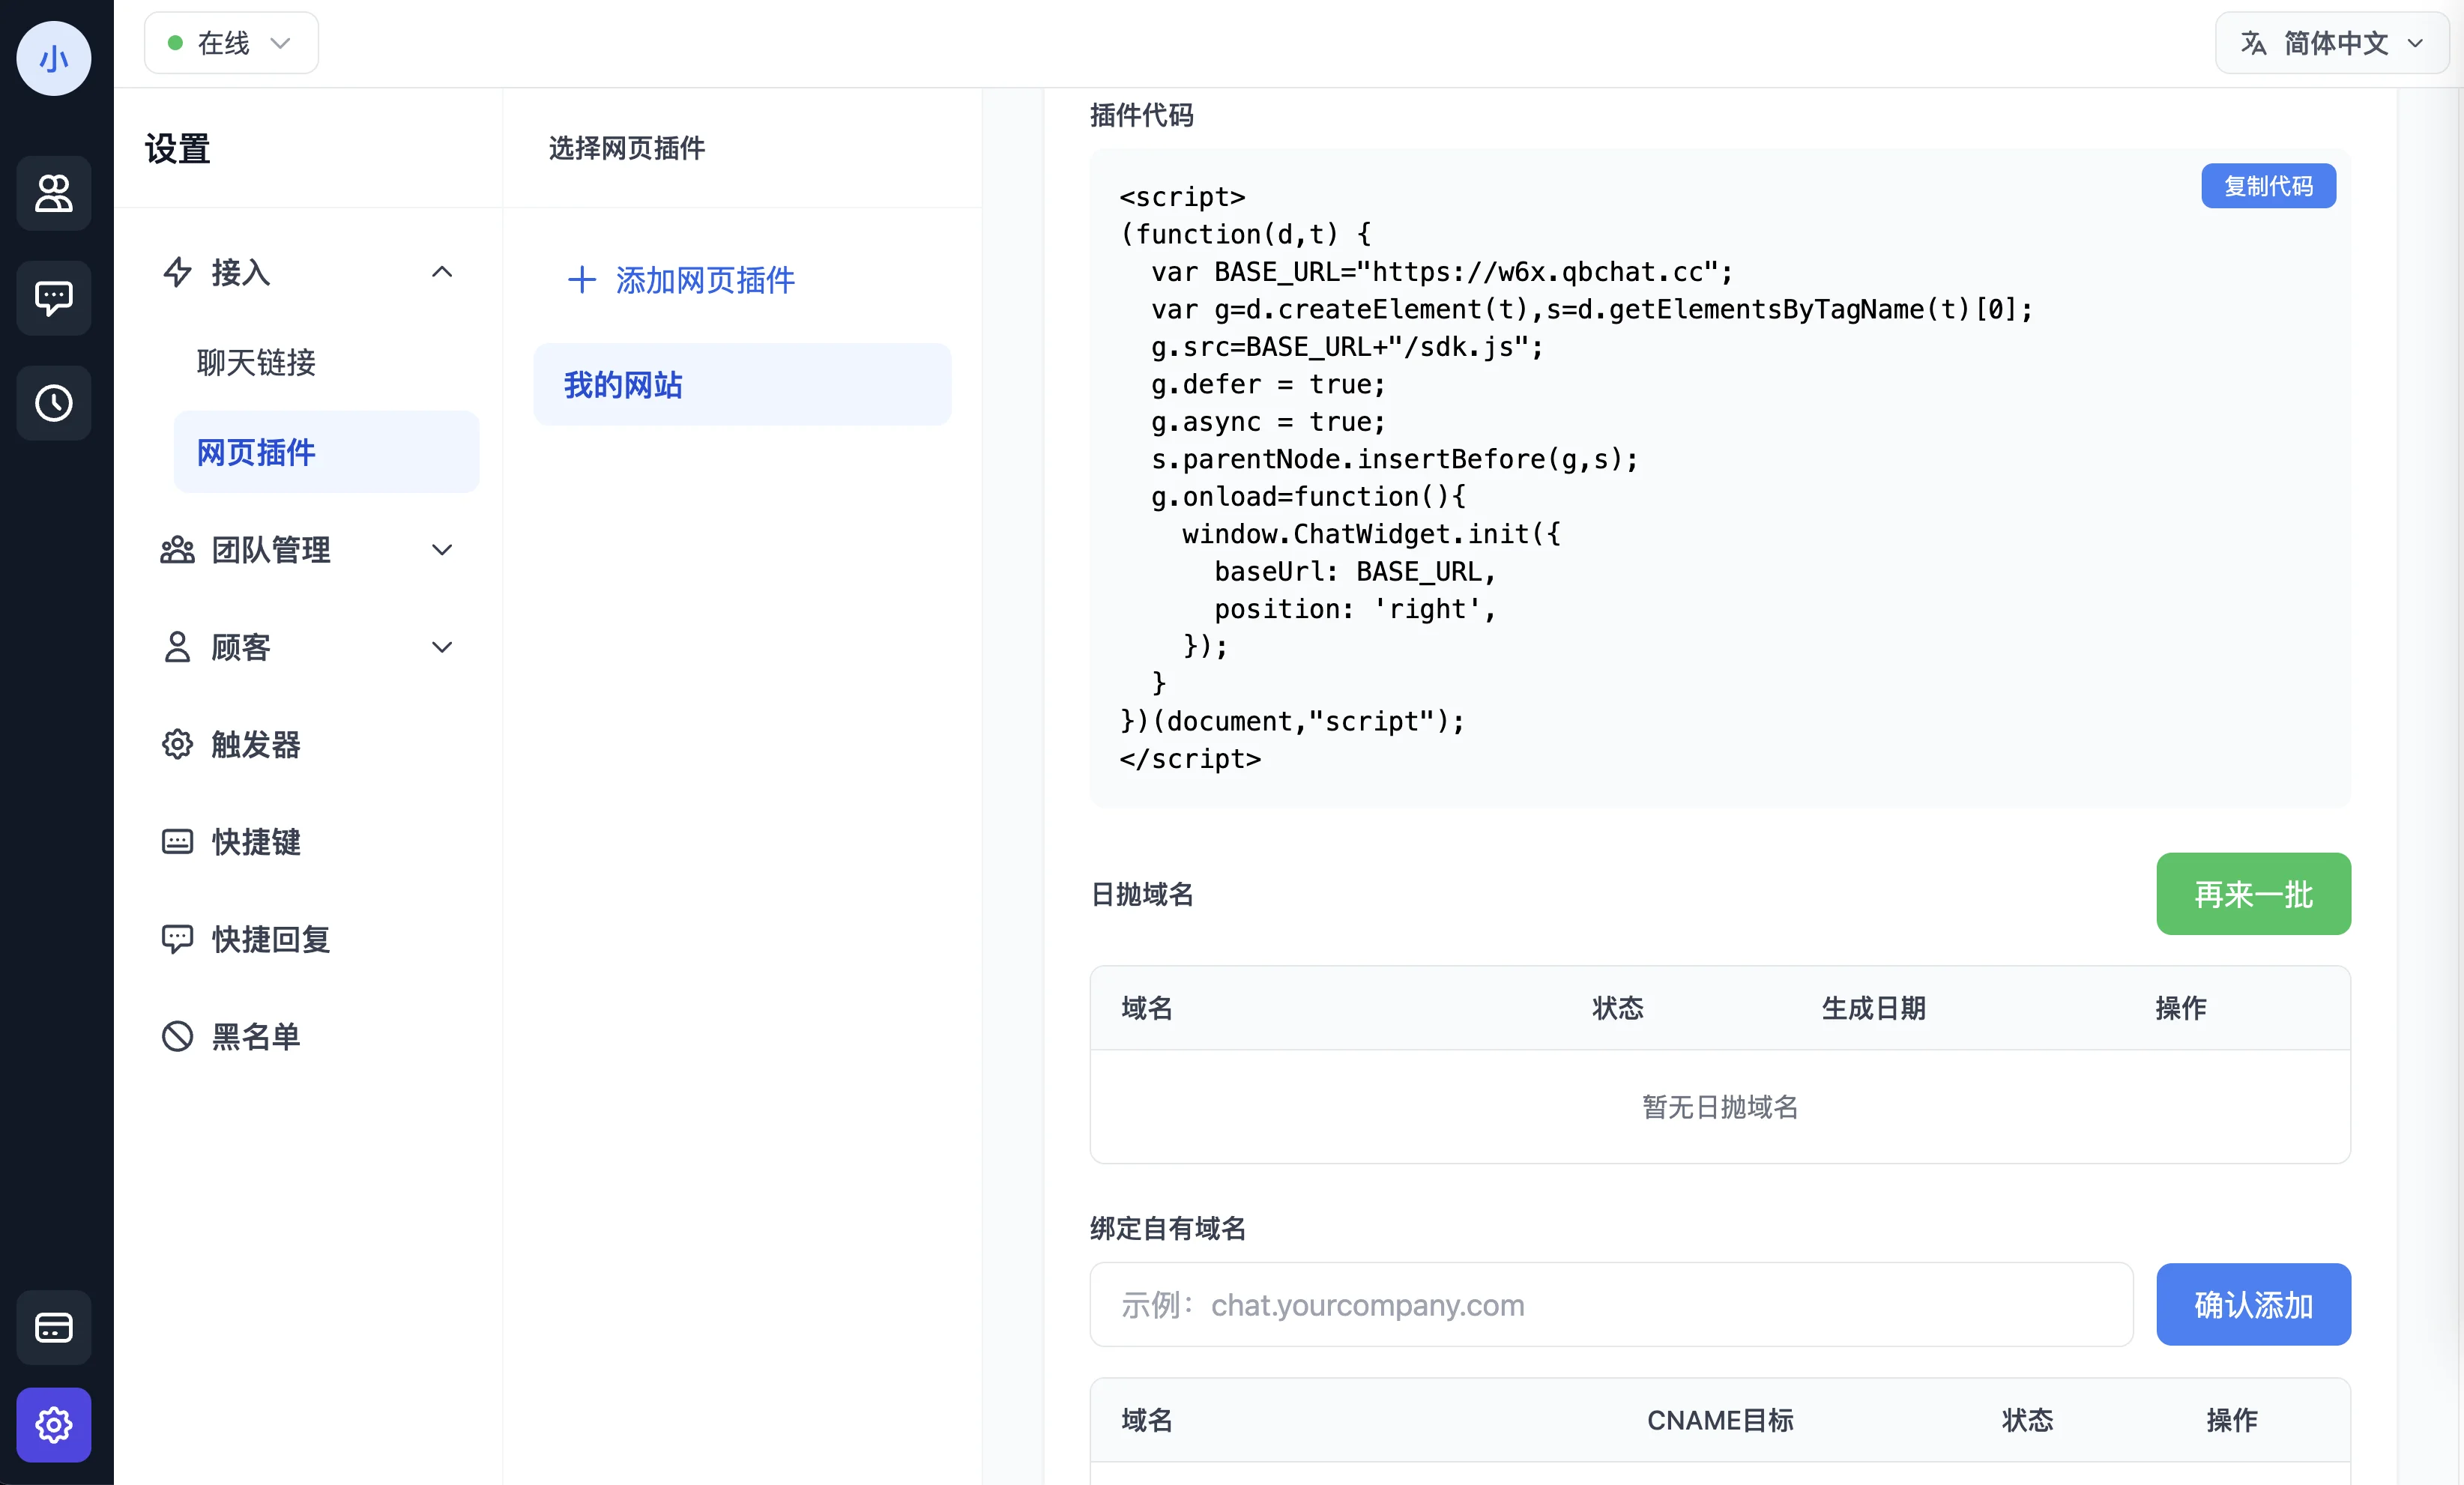Select the 我的网站 plugin entry

[622, 384]
